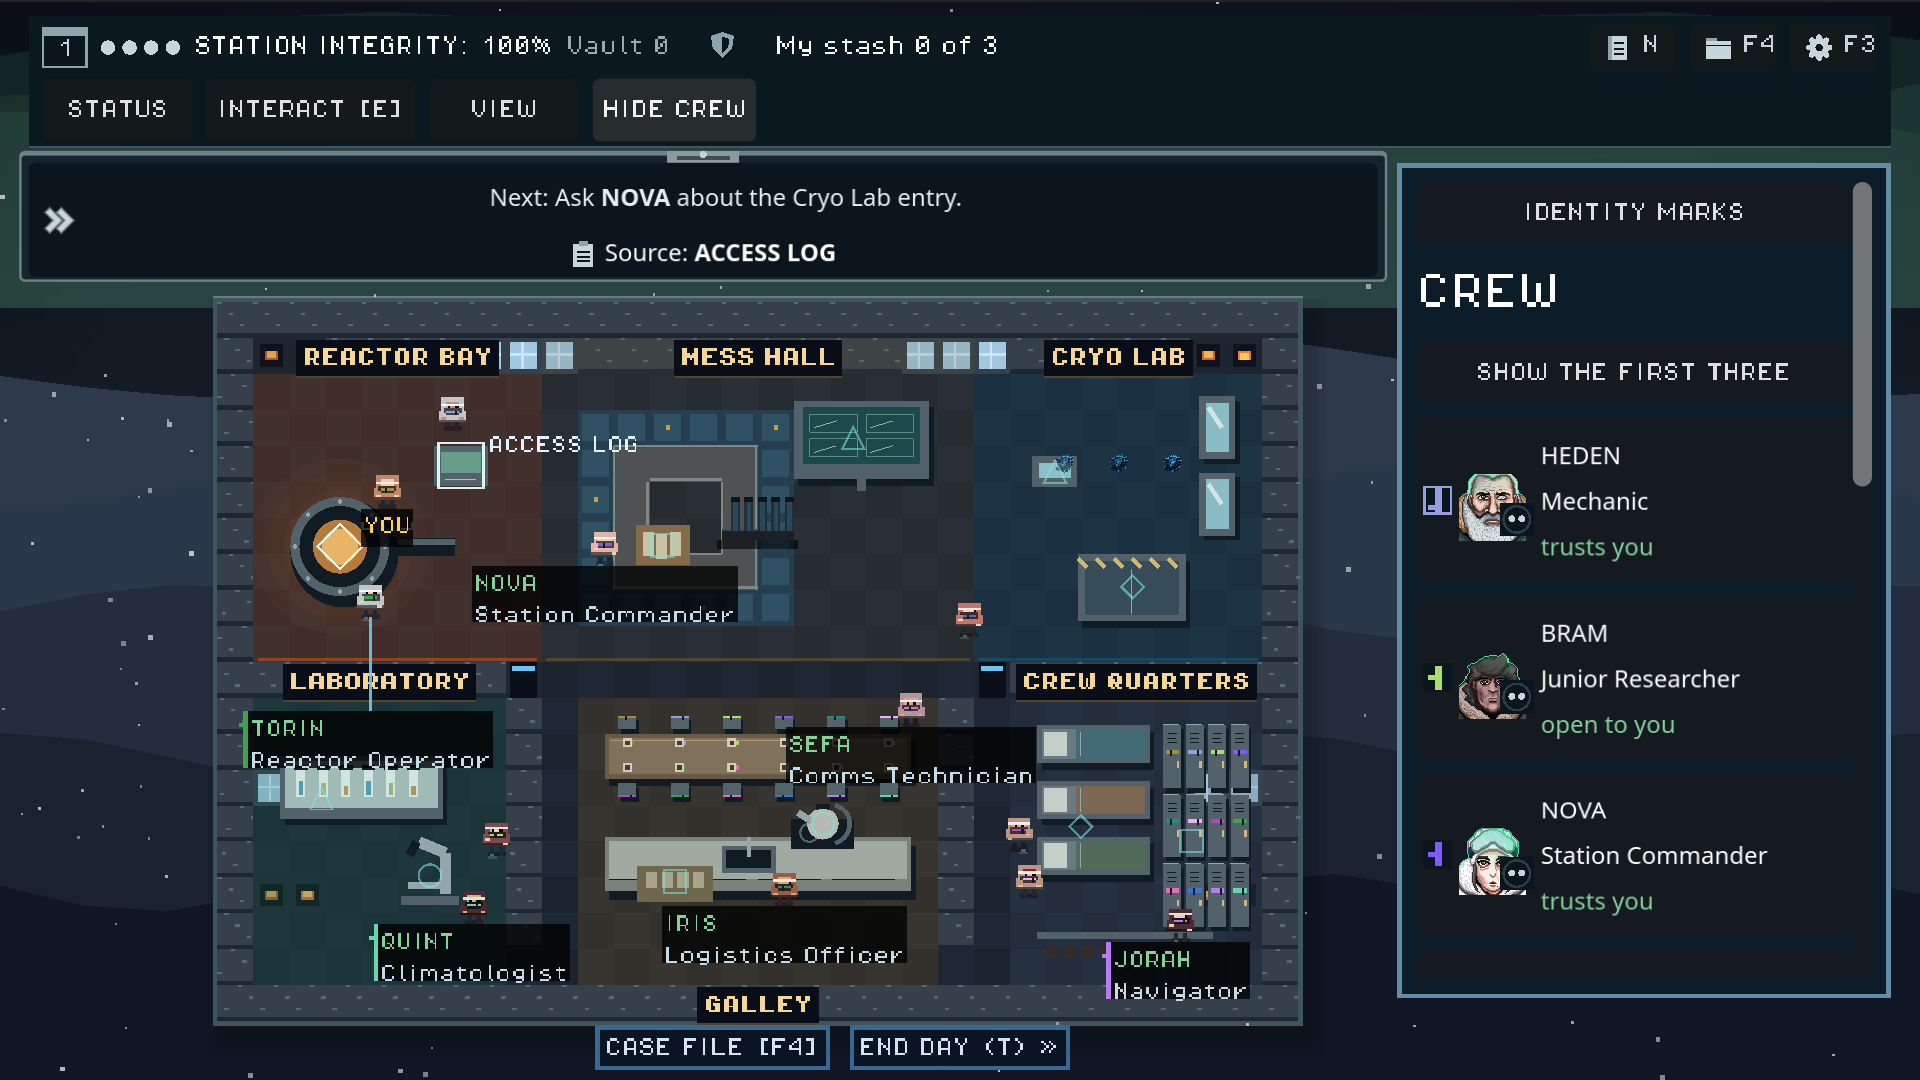This screenshot has height=1080, width=1920.
Task: Toggle the Hide Crew button
Action: [674, 109]
